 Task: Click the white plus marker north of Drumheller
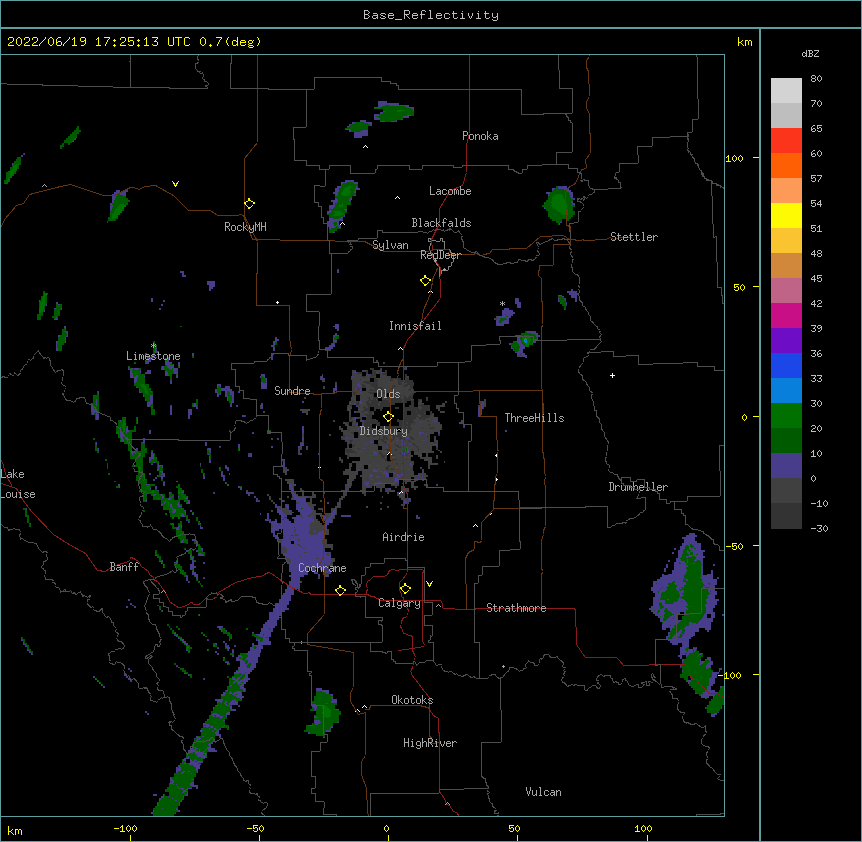tap(612, 375)
